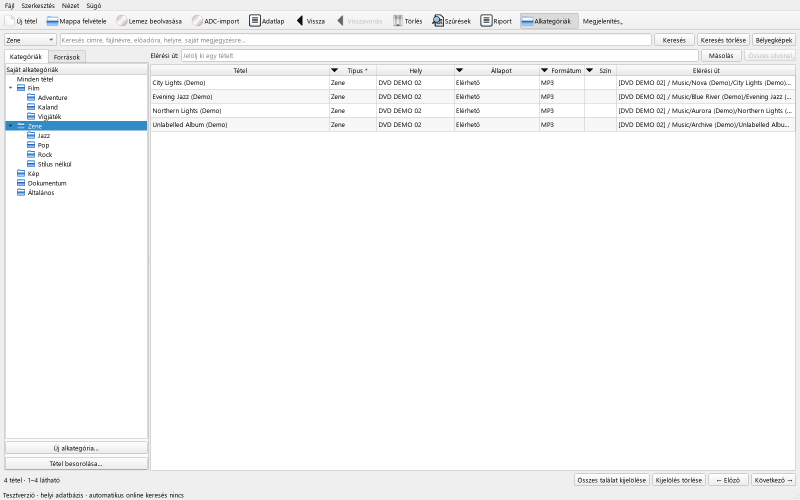This screenshot has width=800, height=500.
Task: Click the Kaland subcategory icon
Action: [31, 107]
